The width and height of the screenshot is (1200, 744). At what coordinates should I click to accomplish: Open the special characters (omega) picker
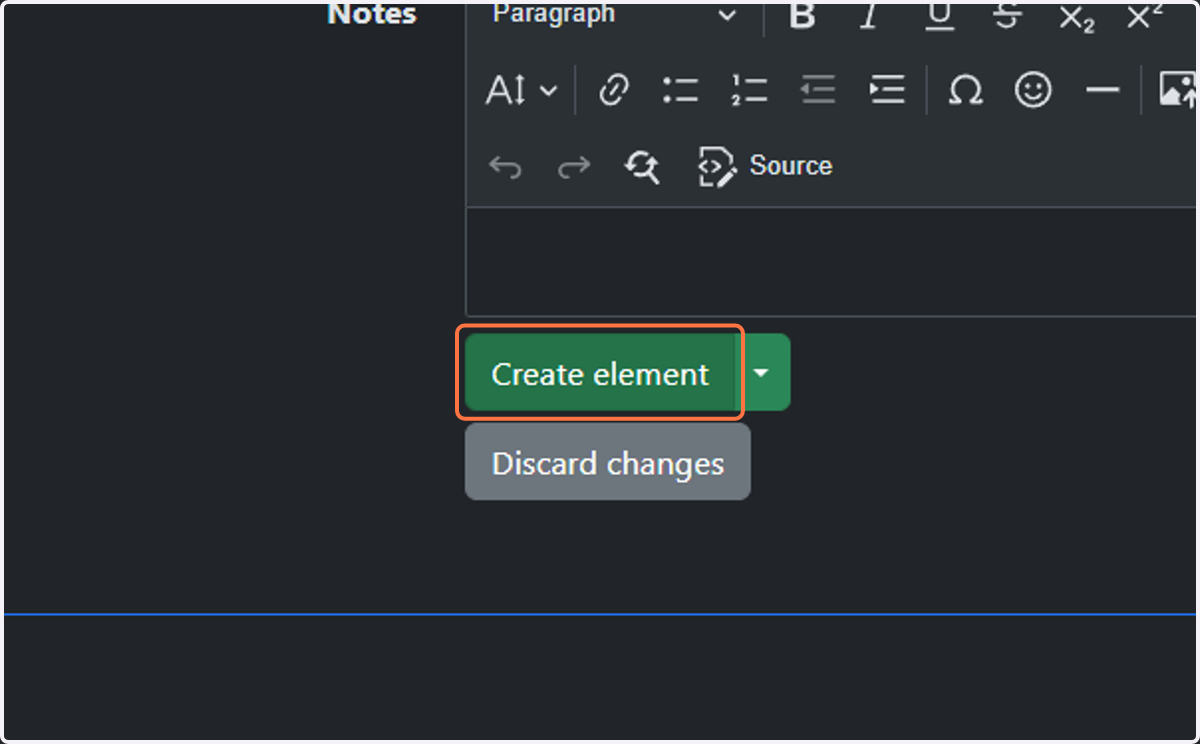coord(965,91)
